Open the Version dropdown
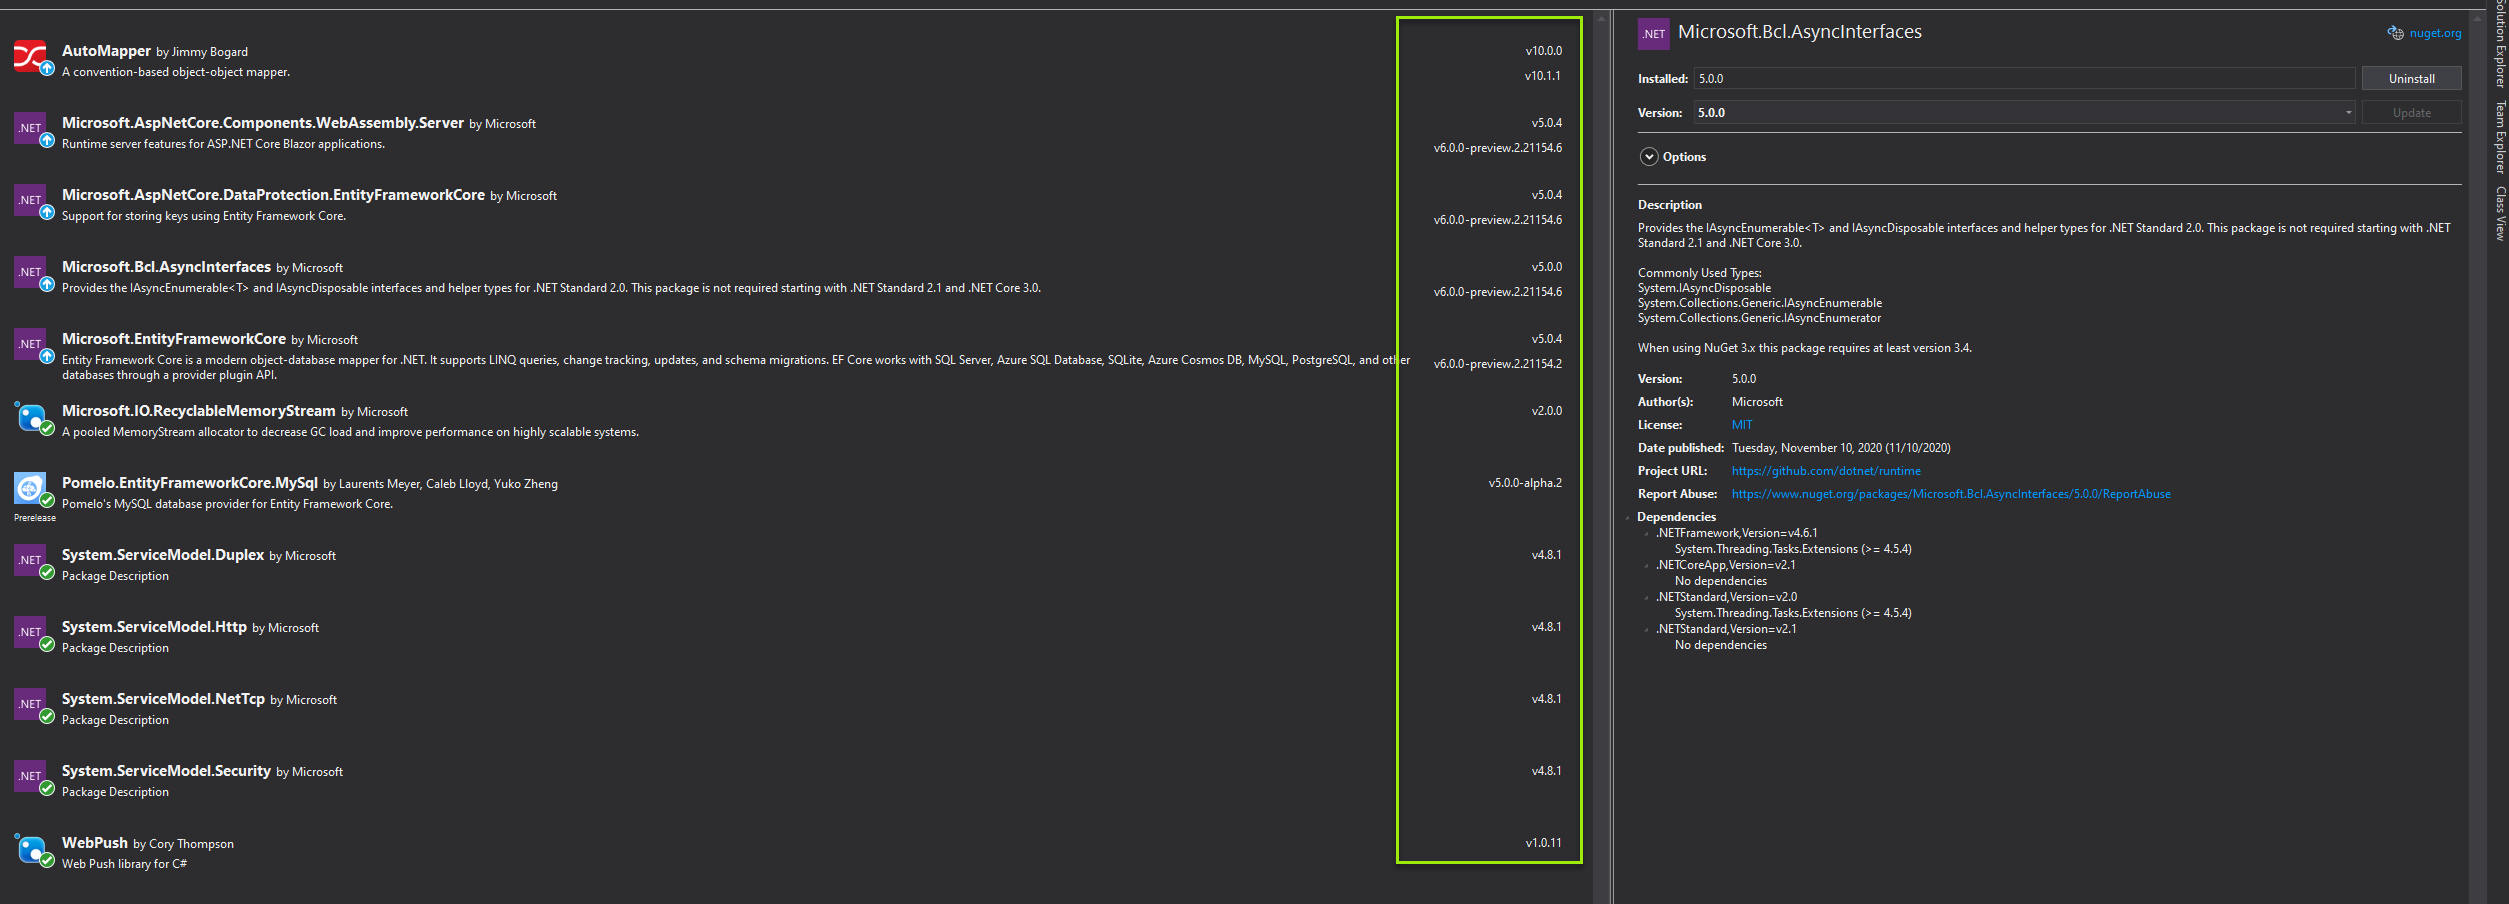Screen dimensions: 2509x904 [2349, 113]
